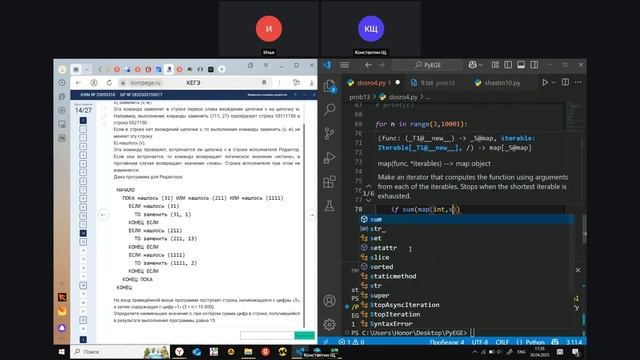Open the Run and Debug panel
The height and width of the screenshot is (360, 640).
point(329,158)
